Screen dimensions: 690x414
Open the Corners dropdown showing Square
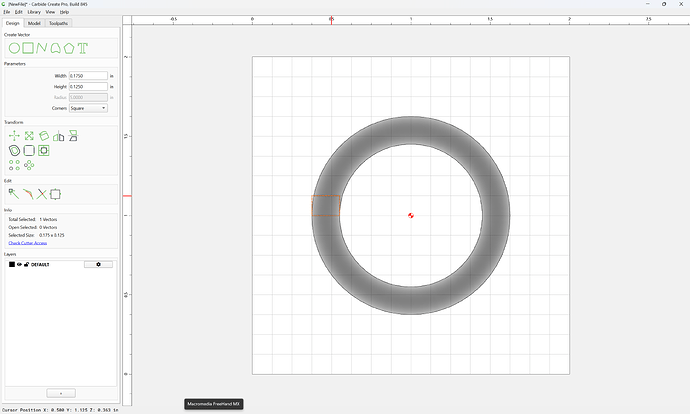[88, 108]
